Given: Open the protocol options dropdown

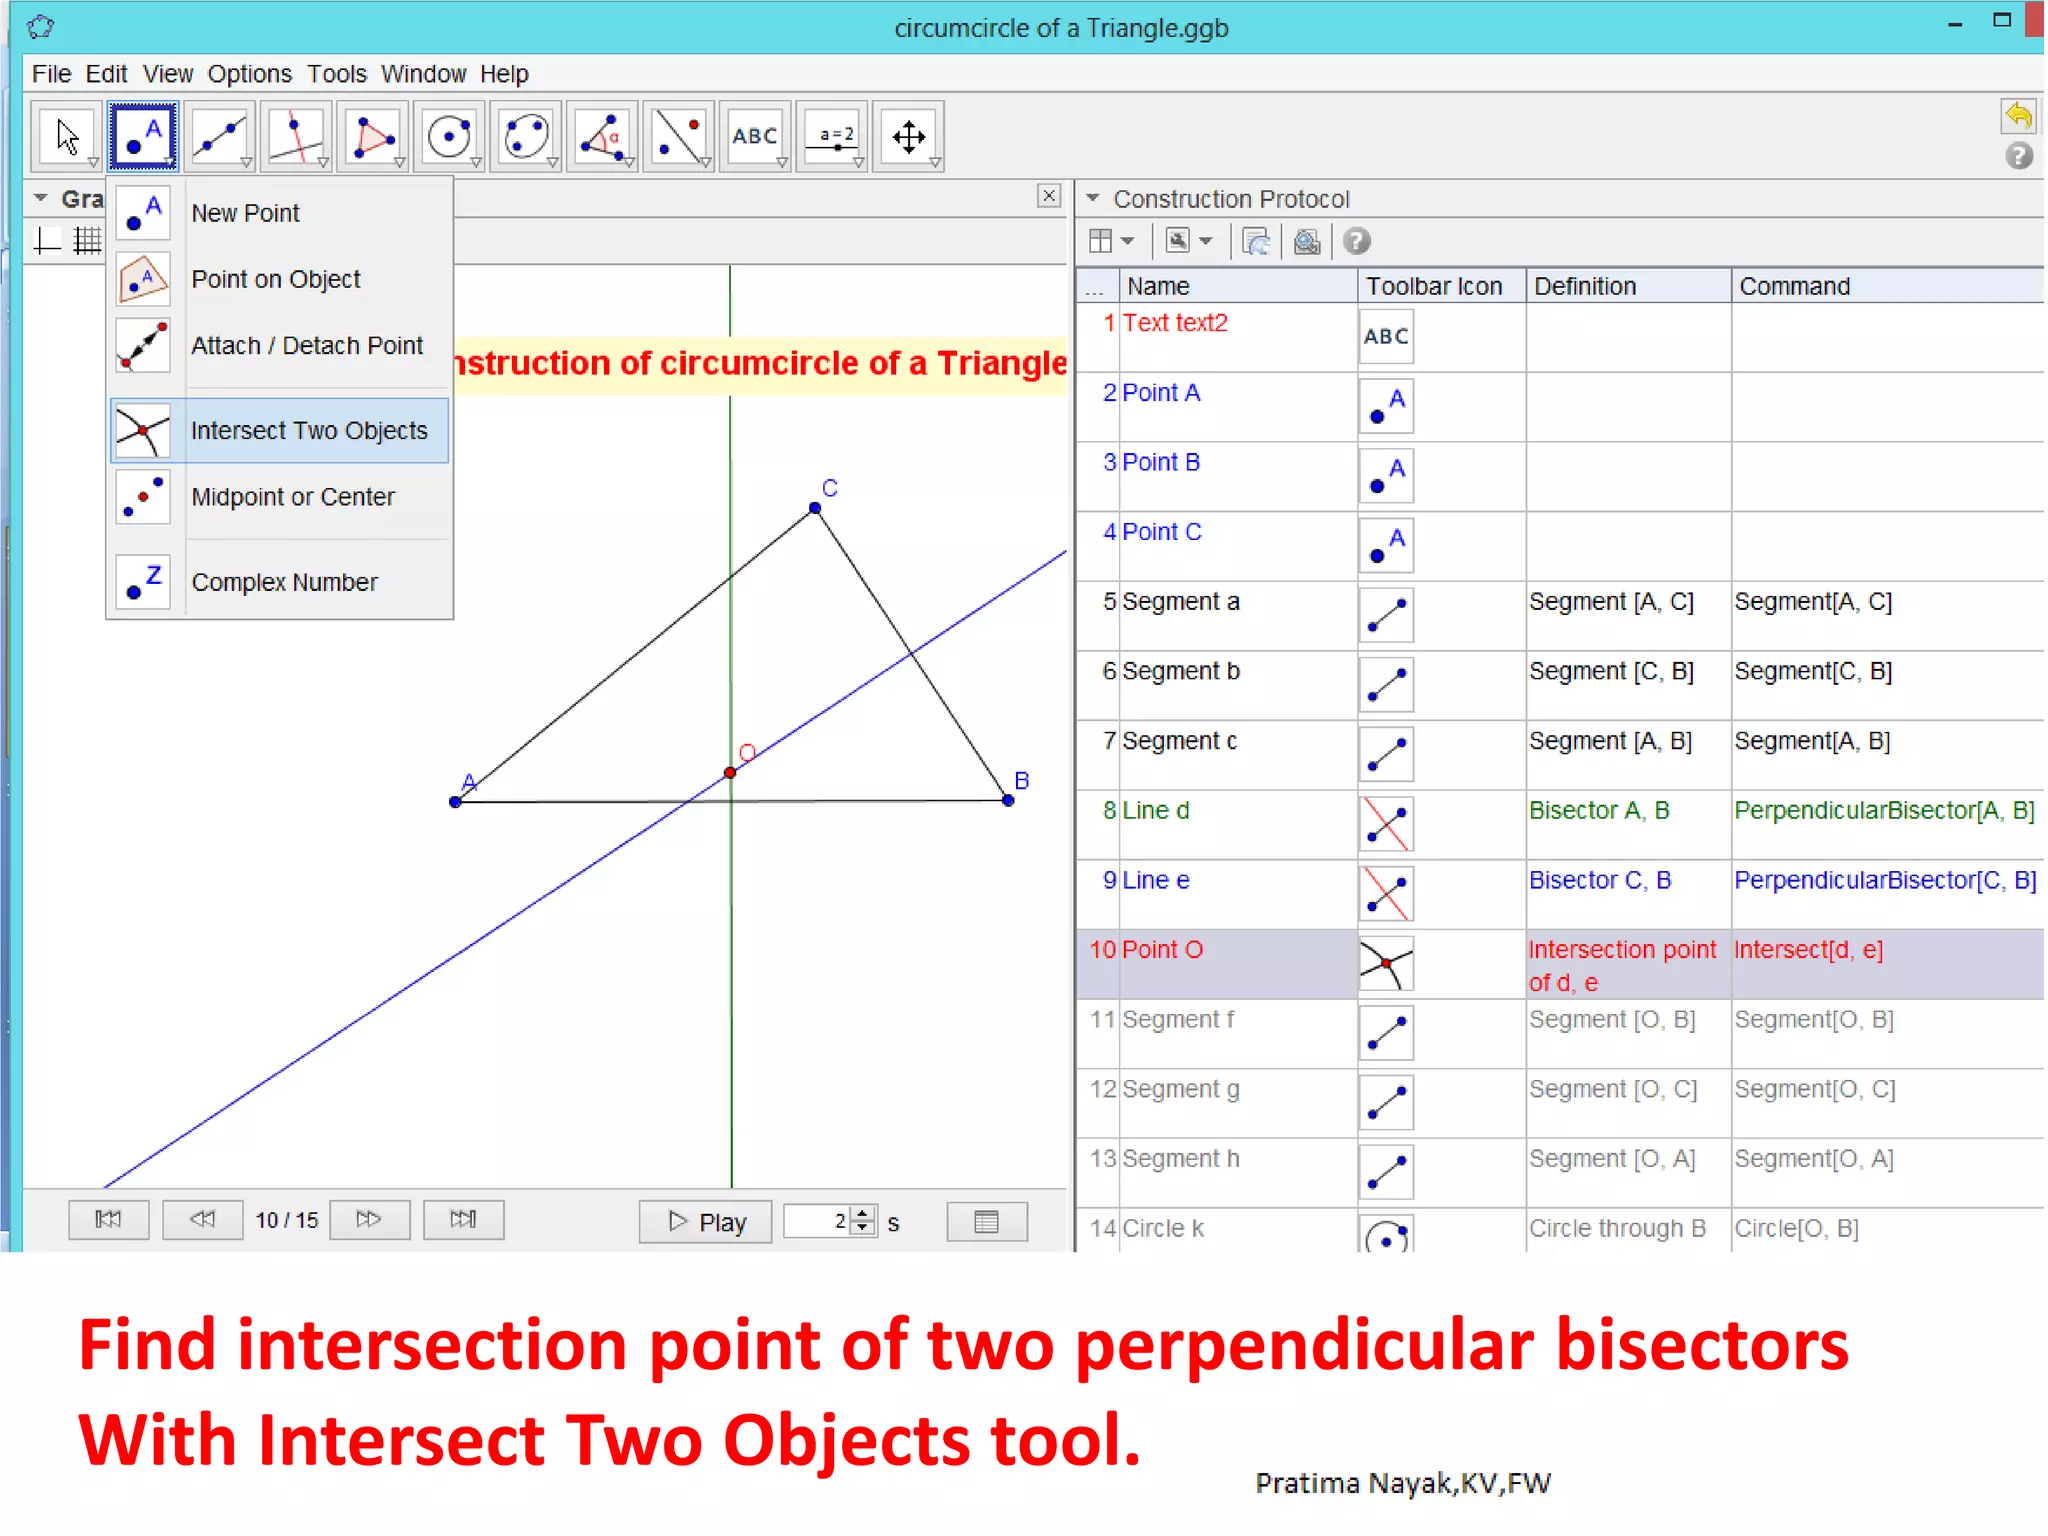Looking at the screenshot, I should [x=1189, y=241].
